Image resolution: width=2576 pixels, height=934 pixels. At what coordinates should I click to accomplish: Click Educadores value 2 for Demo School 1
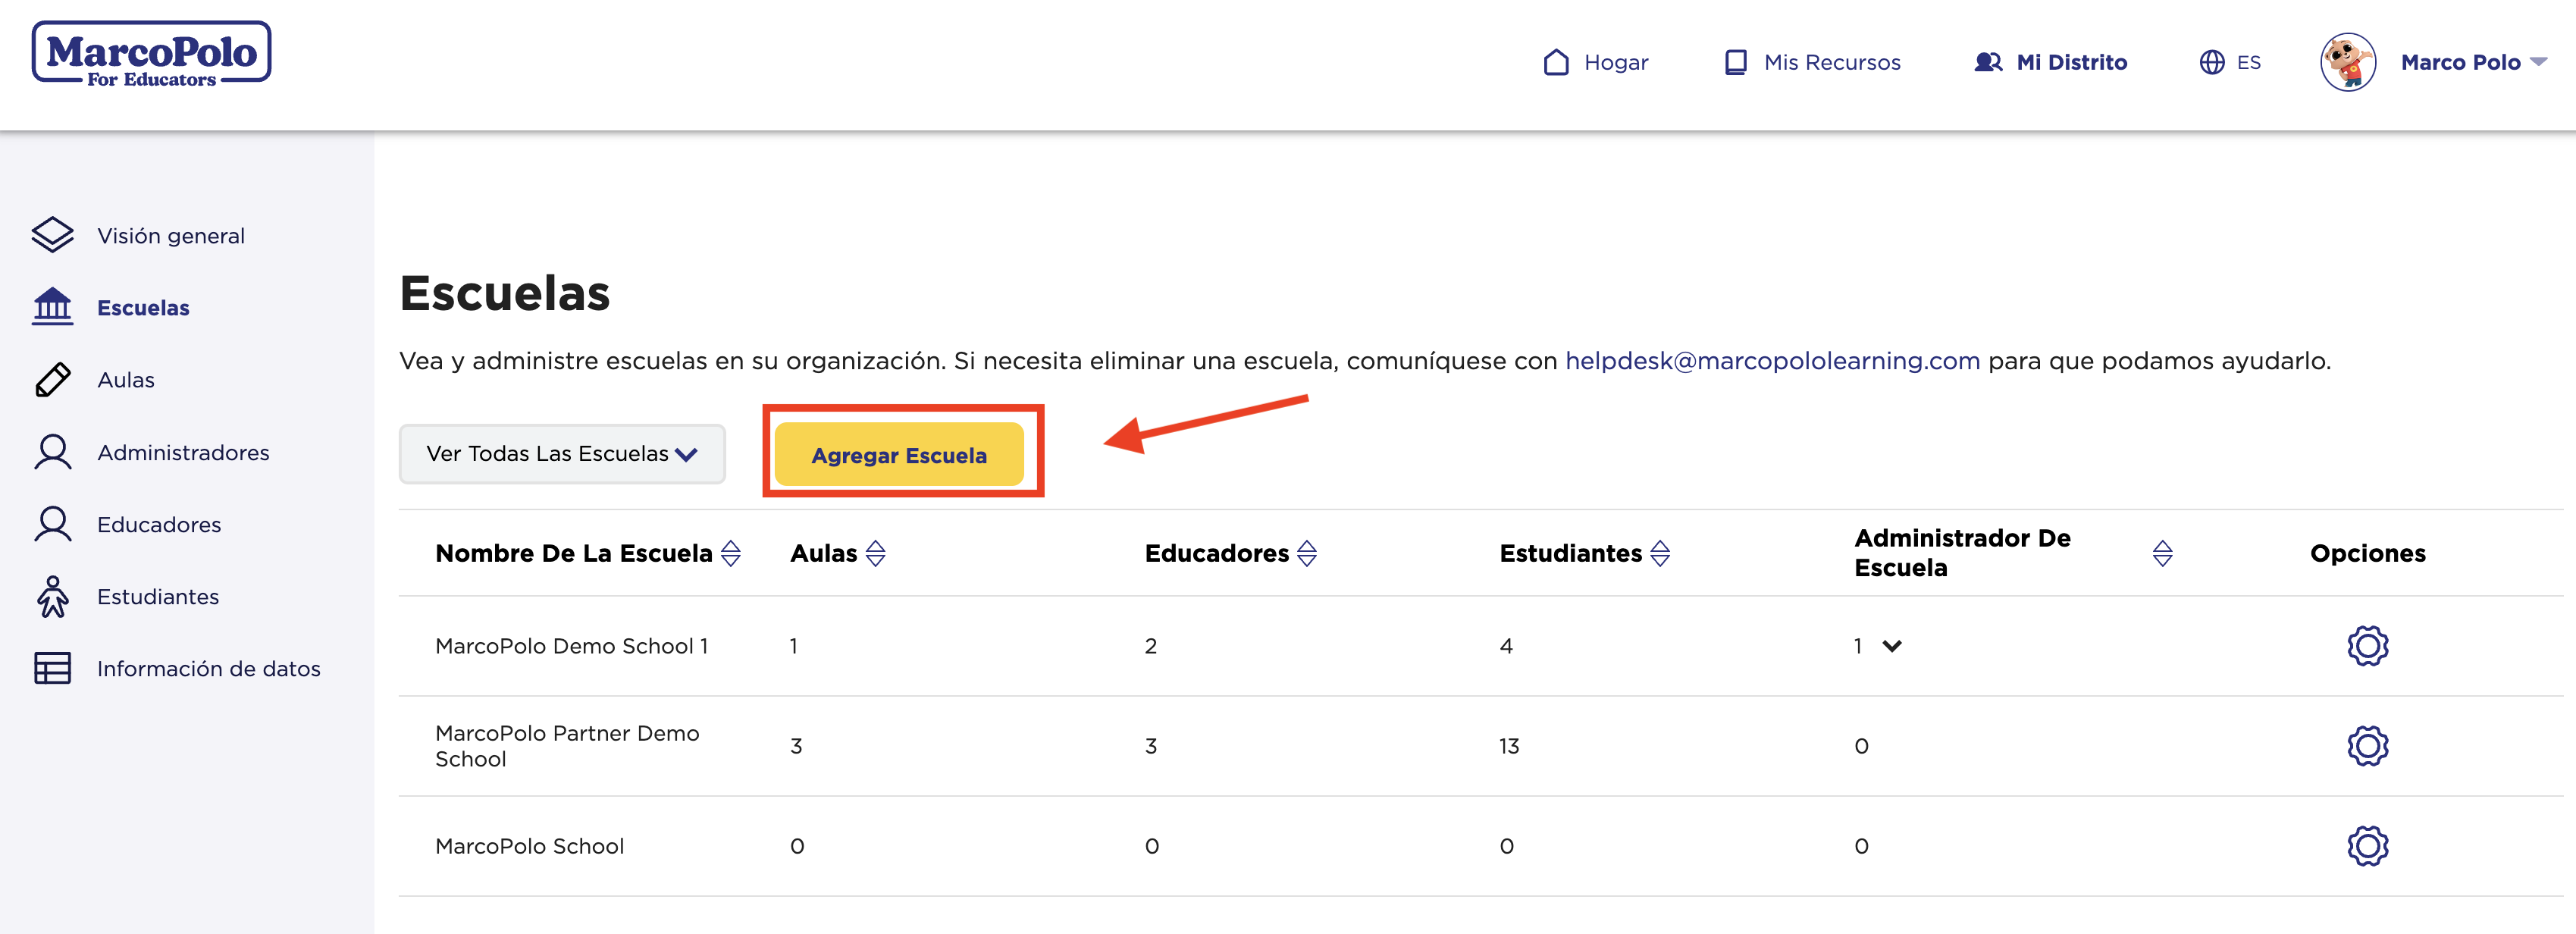pos(1151,646)
